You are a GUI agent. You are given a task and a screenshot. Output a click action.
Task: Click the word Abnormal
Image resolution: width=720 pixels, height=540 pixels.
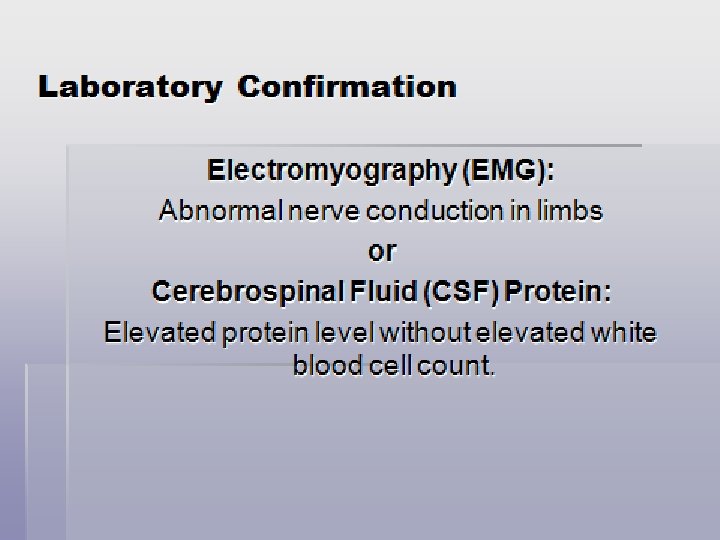[221, 211]
